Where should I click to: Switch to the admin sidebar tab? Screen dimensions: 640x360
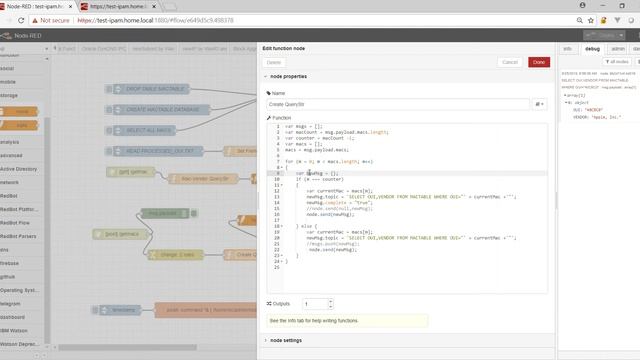(x=618, y=49)
